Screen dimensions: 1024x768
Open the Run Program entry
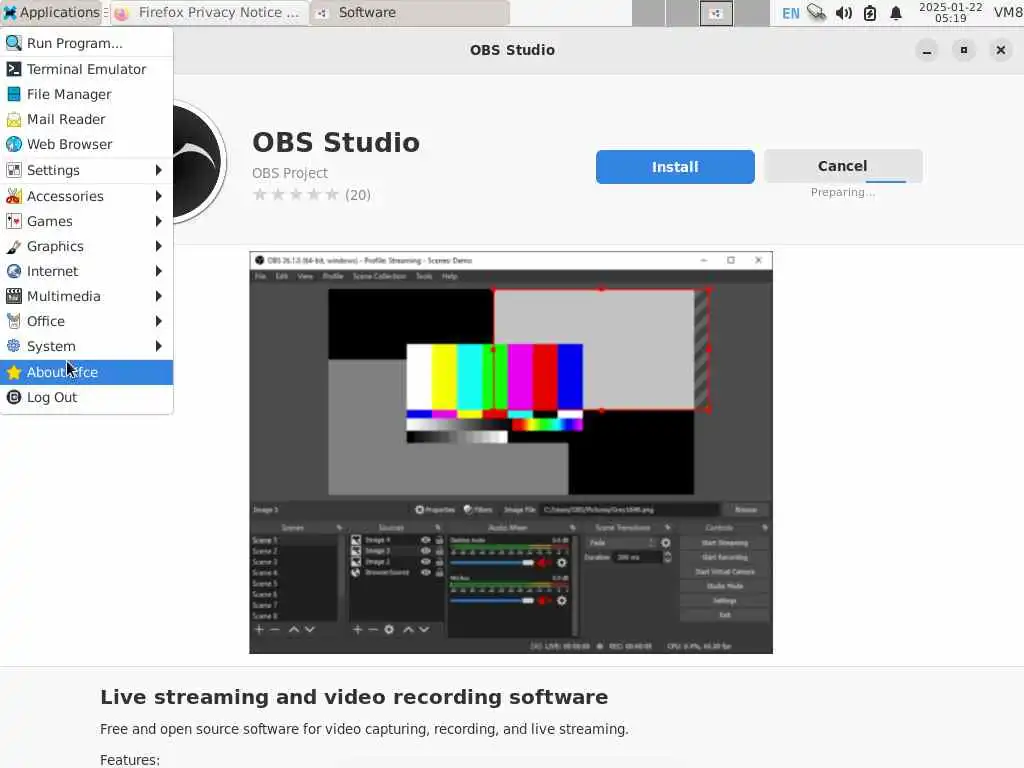tap(86, 43)
